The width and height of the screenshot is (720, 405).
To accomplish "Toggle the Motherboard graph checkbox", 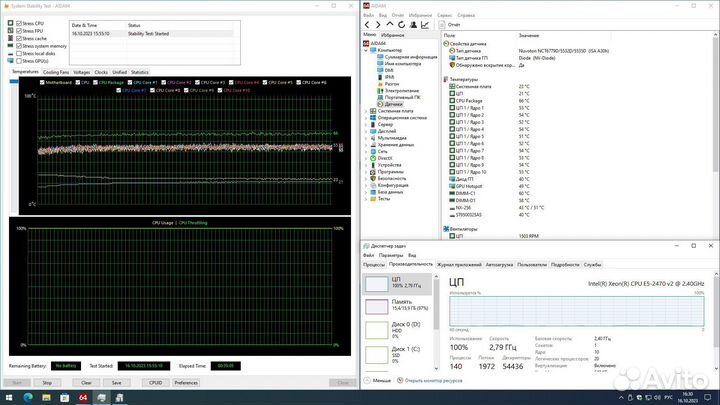I will pos(42,83).
